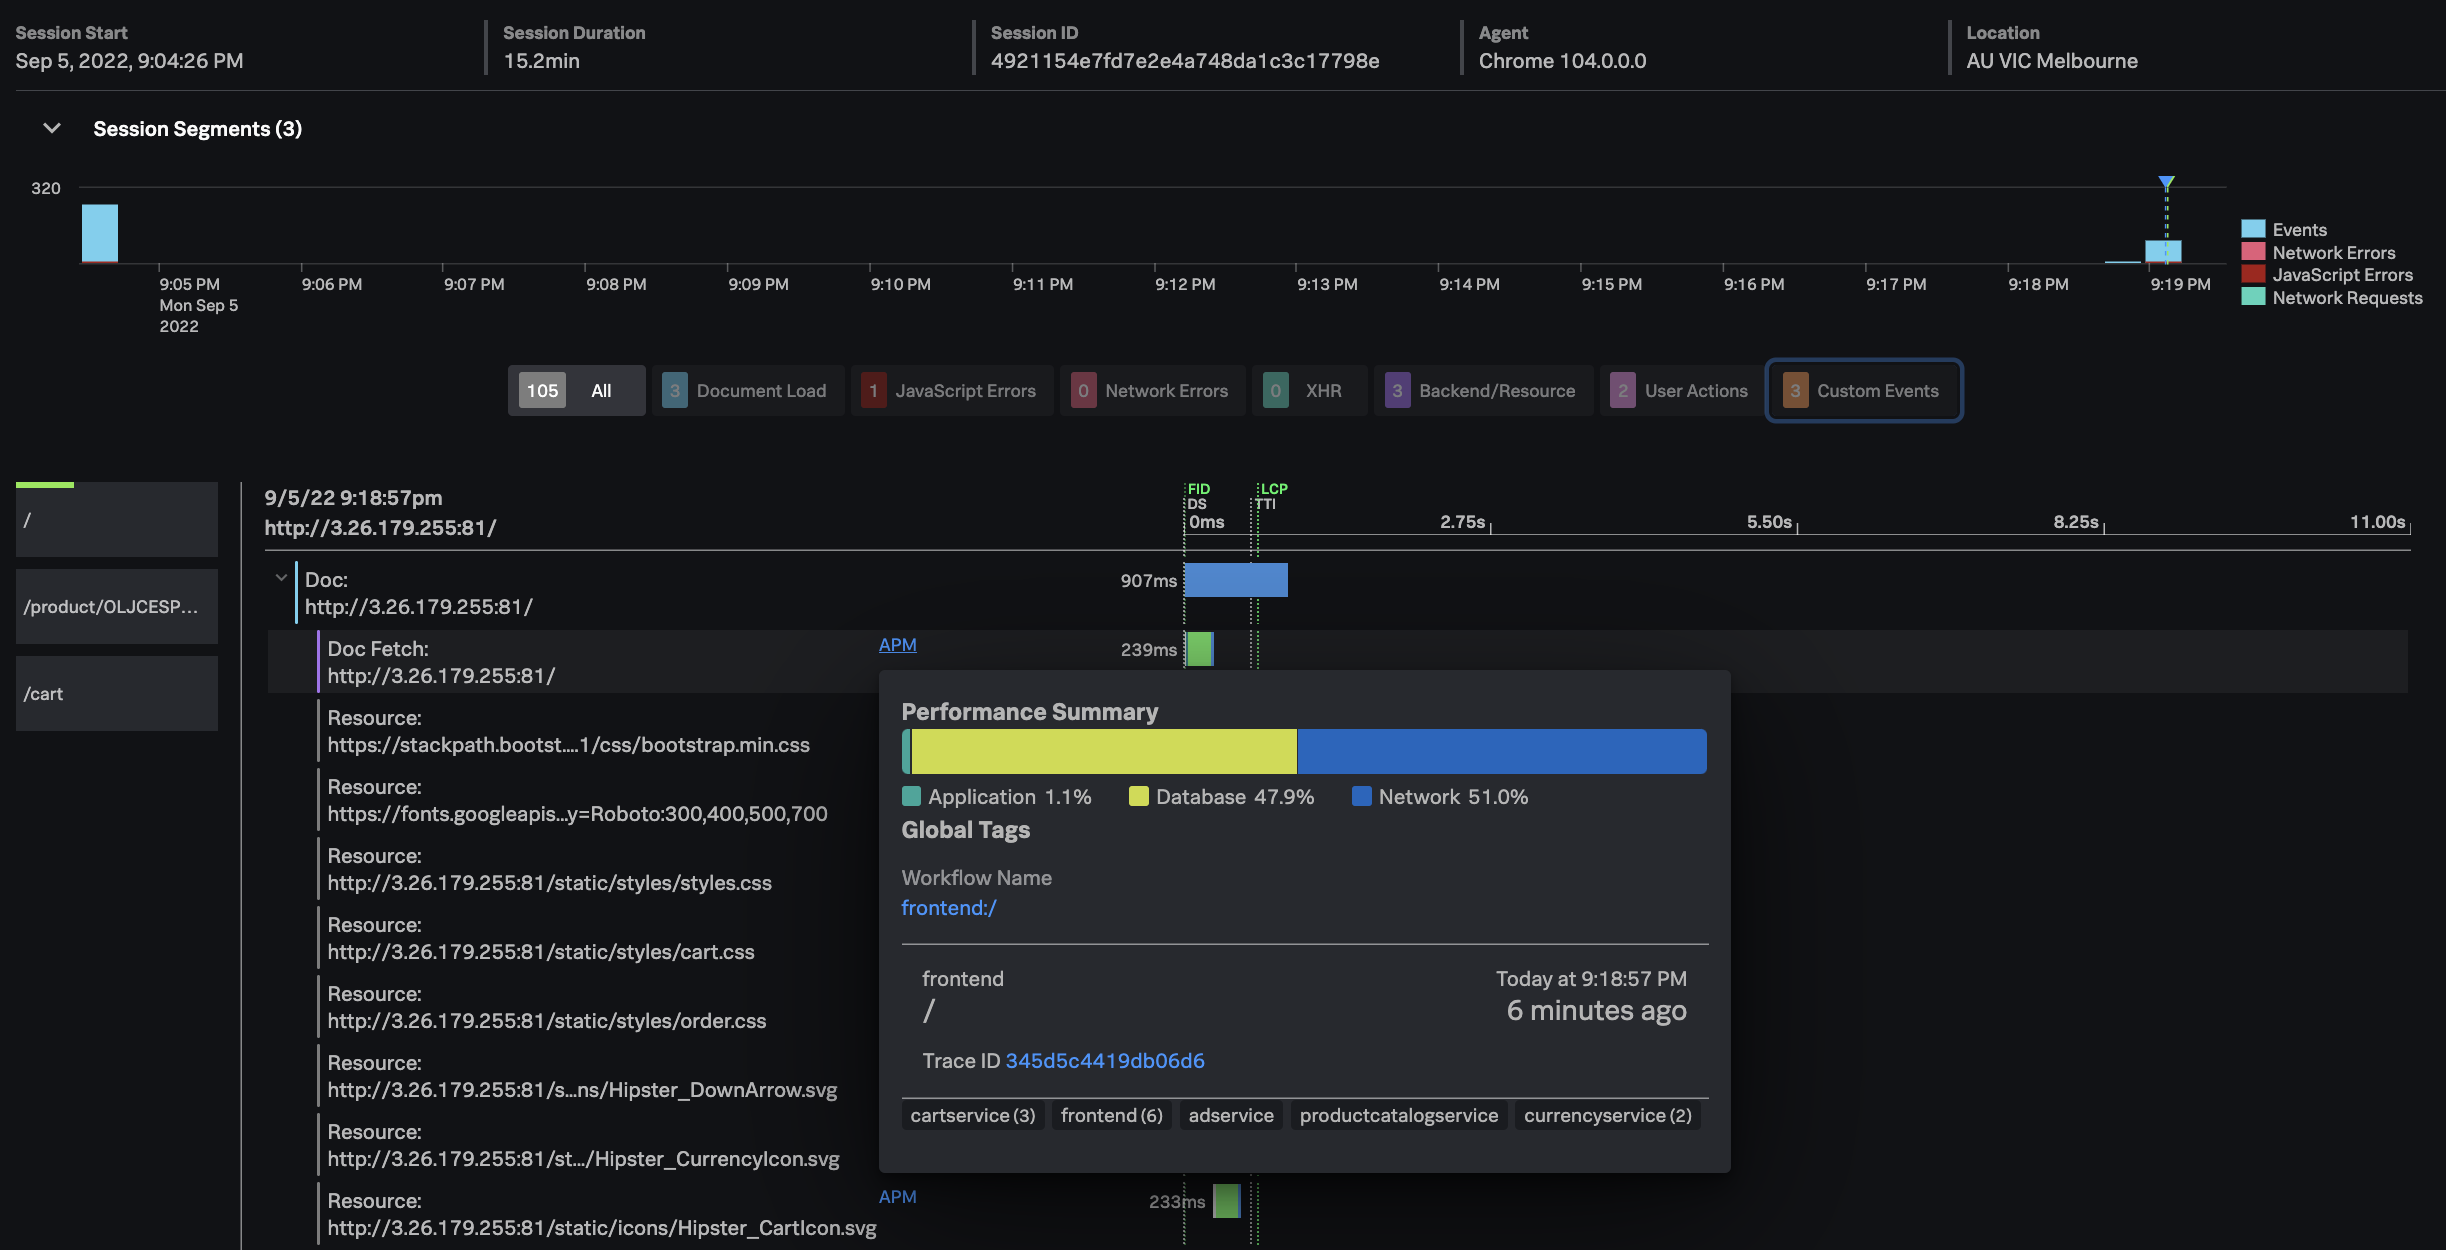Click the Database portion of the performance bar
The width and height of the screenshot is (2446, 1250).
(x=1100, y=750)
